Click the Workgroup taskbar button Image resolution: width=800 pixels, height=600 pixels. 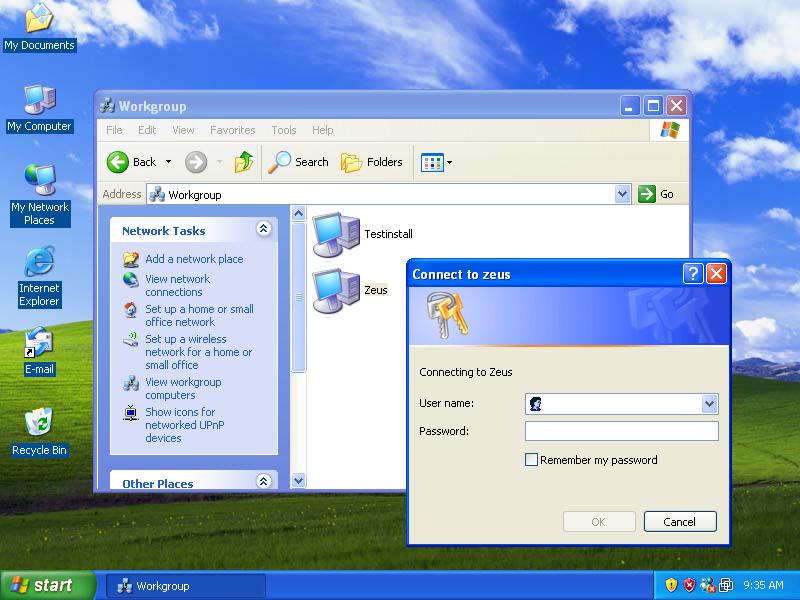[x=186, y=586]
